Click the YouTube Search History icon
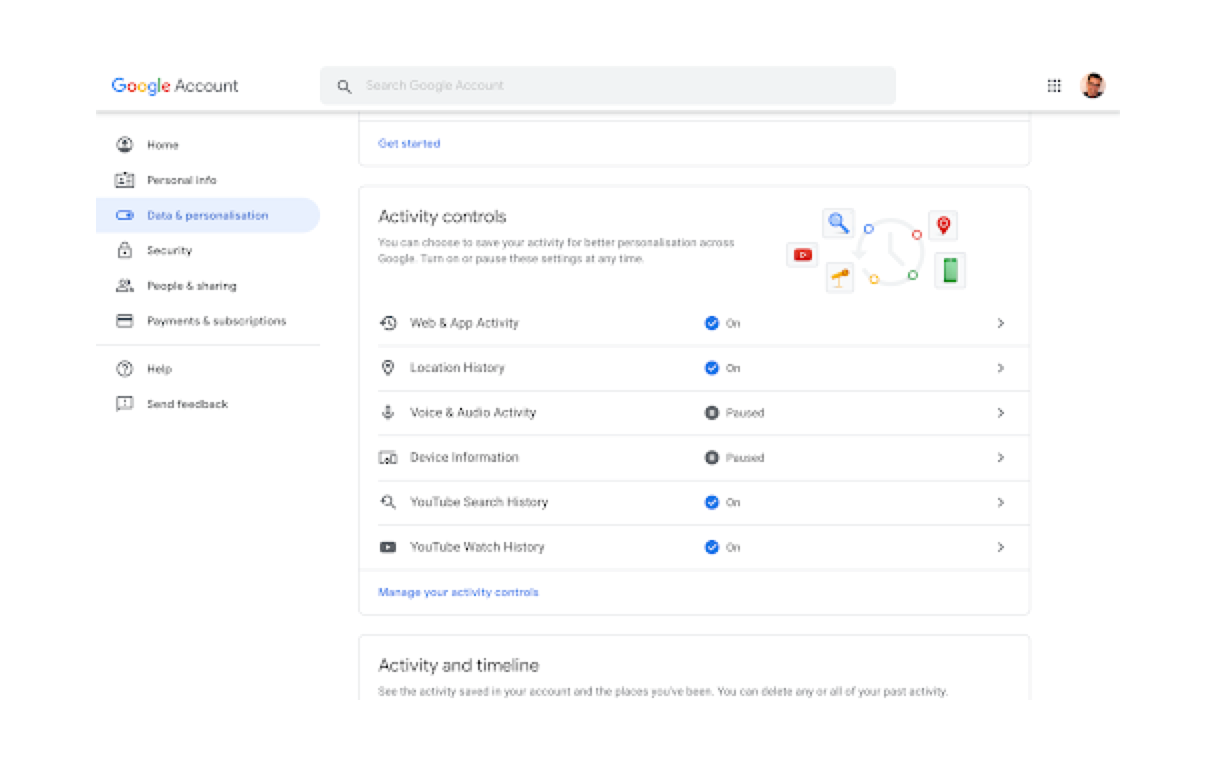The height and width of the screenshot is (760, 1216). (388, 502)
